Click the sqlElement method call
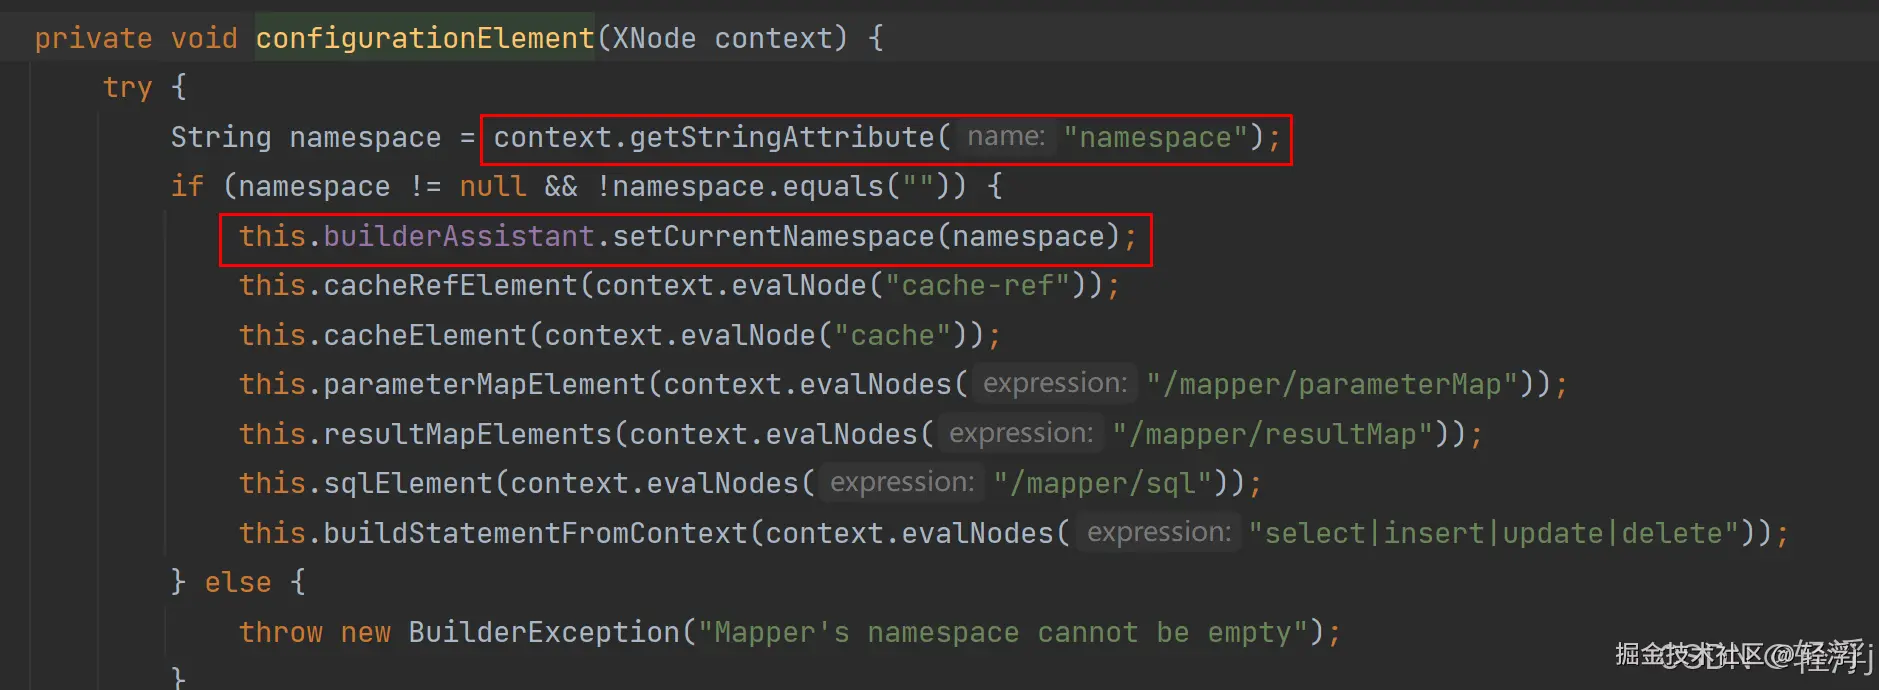 coord(408,483)
